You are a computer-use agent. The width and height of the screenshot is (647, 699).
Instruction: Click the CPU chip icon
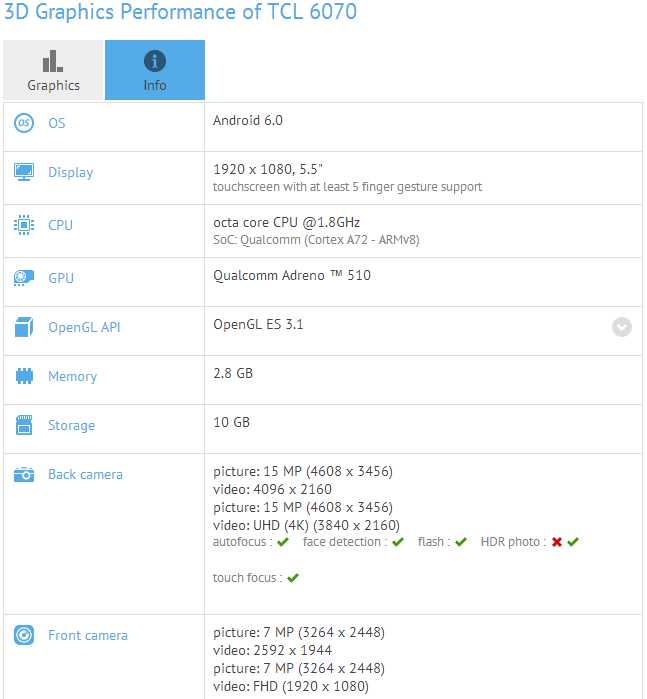coord(24,225)
